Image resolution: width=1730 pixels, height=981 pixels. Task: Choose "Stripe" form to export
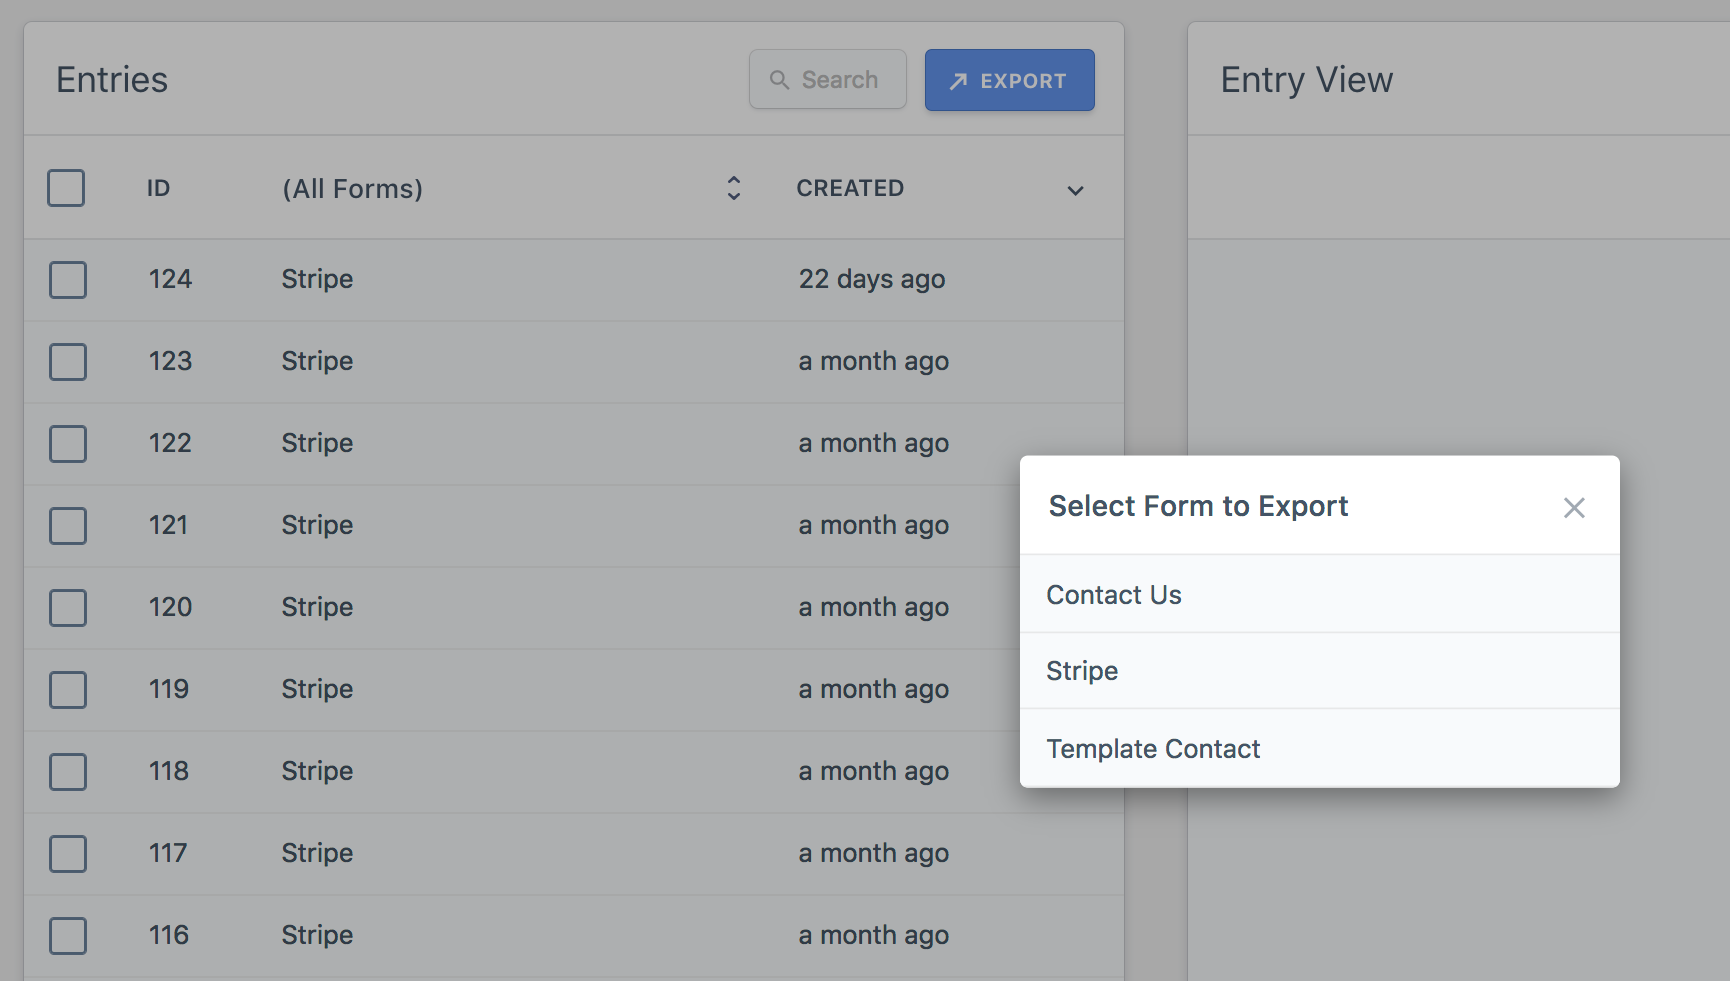point(1082,671)
